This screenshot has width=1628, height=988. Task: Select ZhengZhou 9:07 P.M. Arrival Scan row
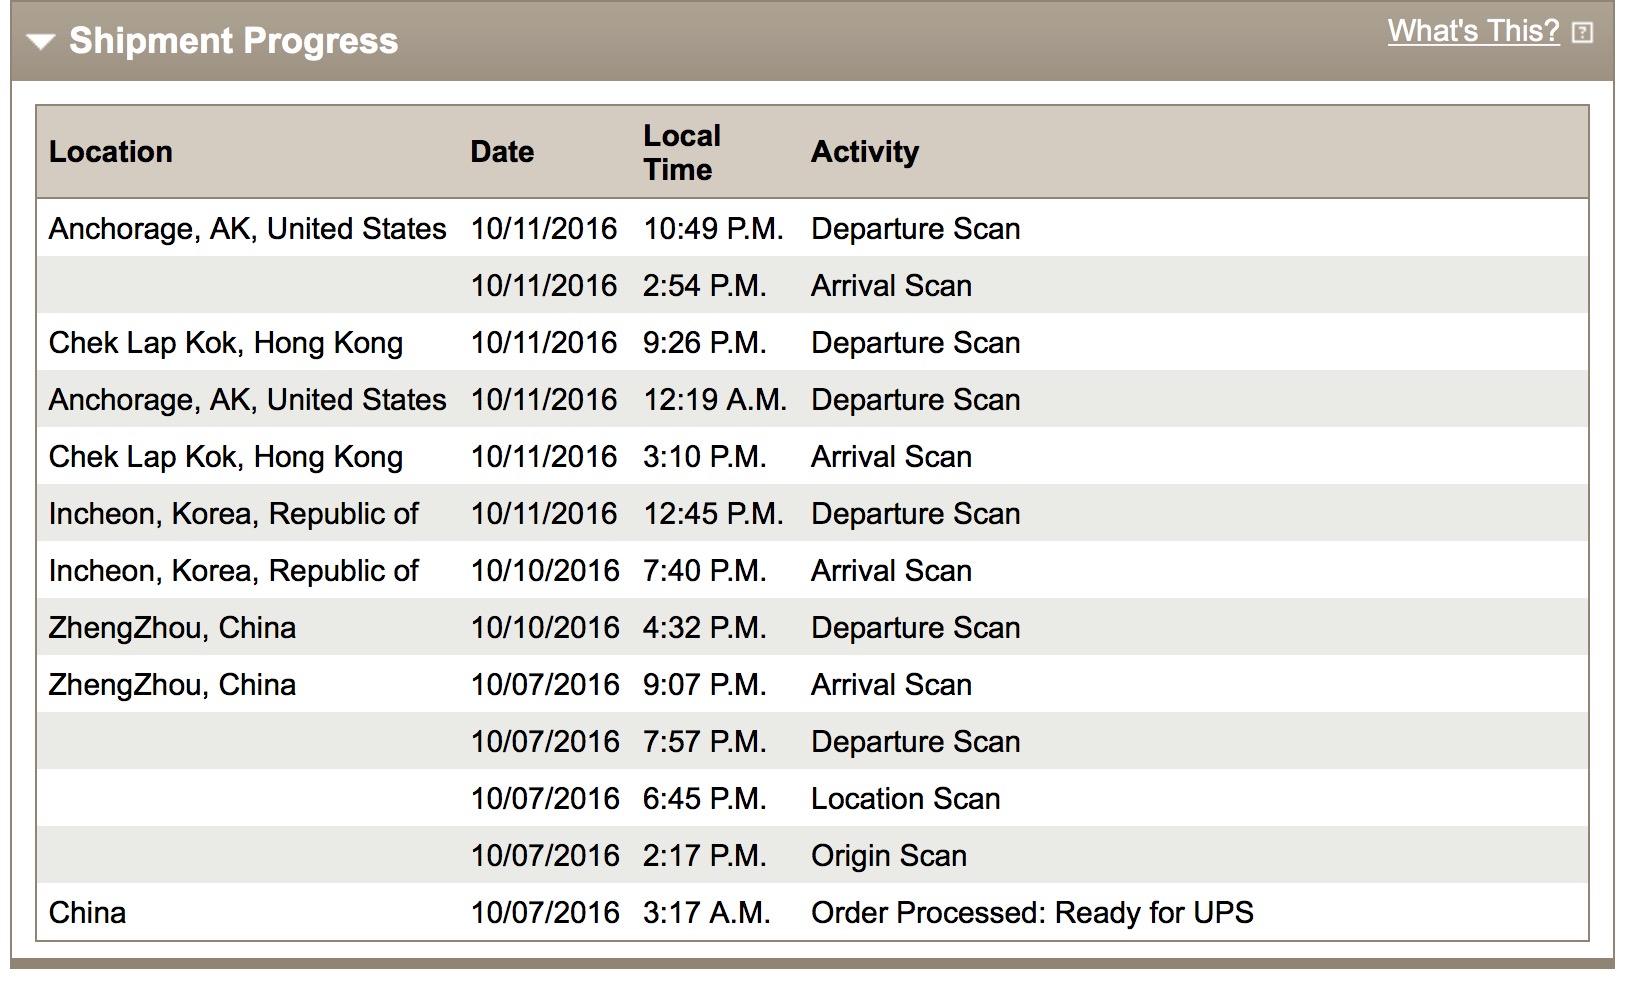click(812, 684)
